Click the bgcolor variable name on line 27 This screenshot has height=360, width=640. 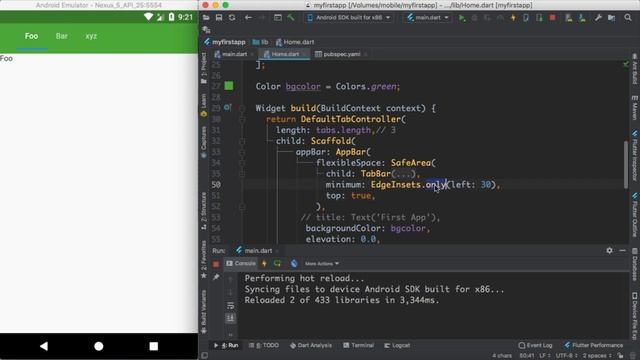pyautogui.click(x=303, y=86)
